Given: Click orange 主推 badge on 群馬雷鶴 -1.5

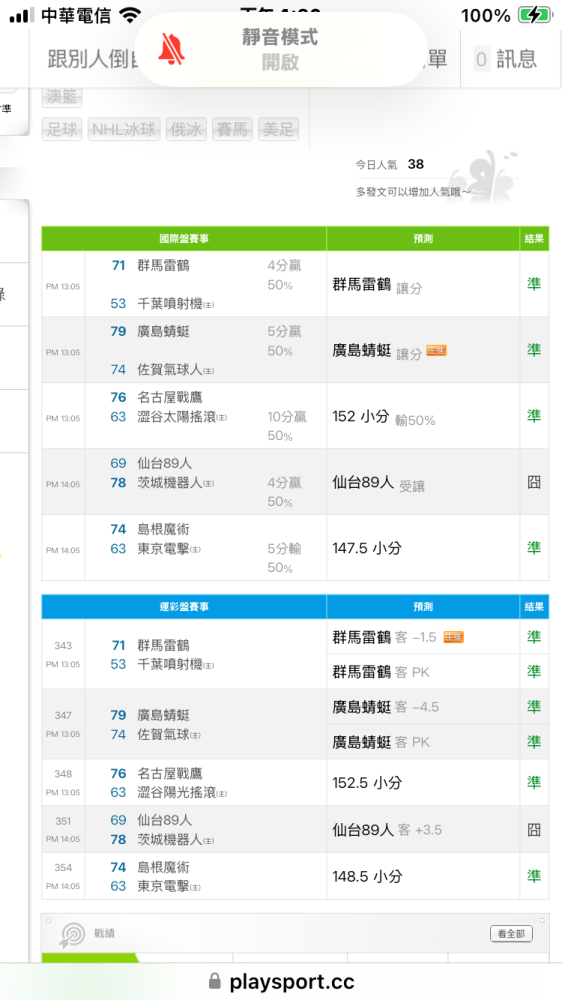Looking at the screenshot, I should click(x=453, y=636).
